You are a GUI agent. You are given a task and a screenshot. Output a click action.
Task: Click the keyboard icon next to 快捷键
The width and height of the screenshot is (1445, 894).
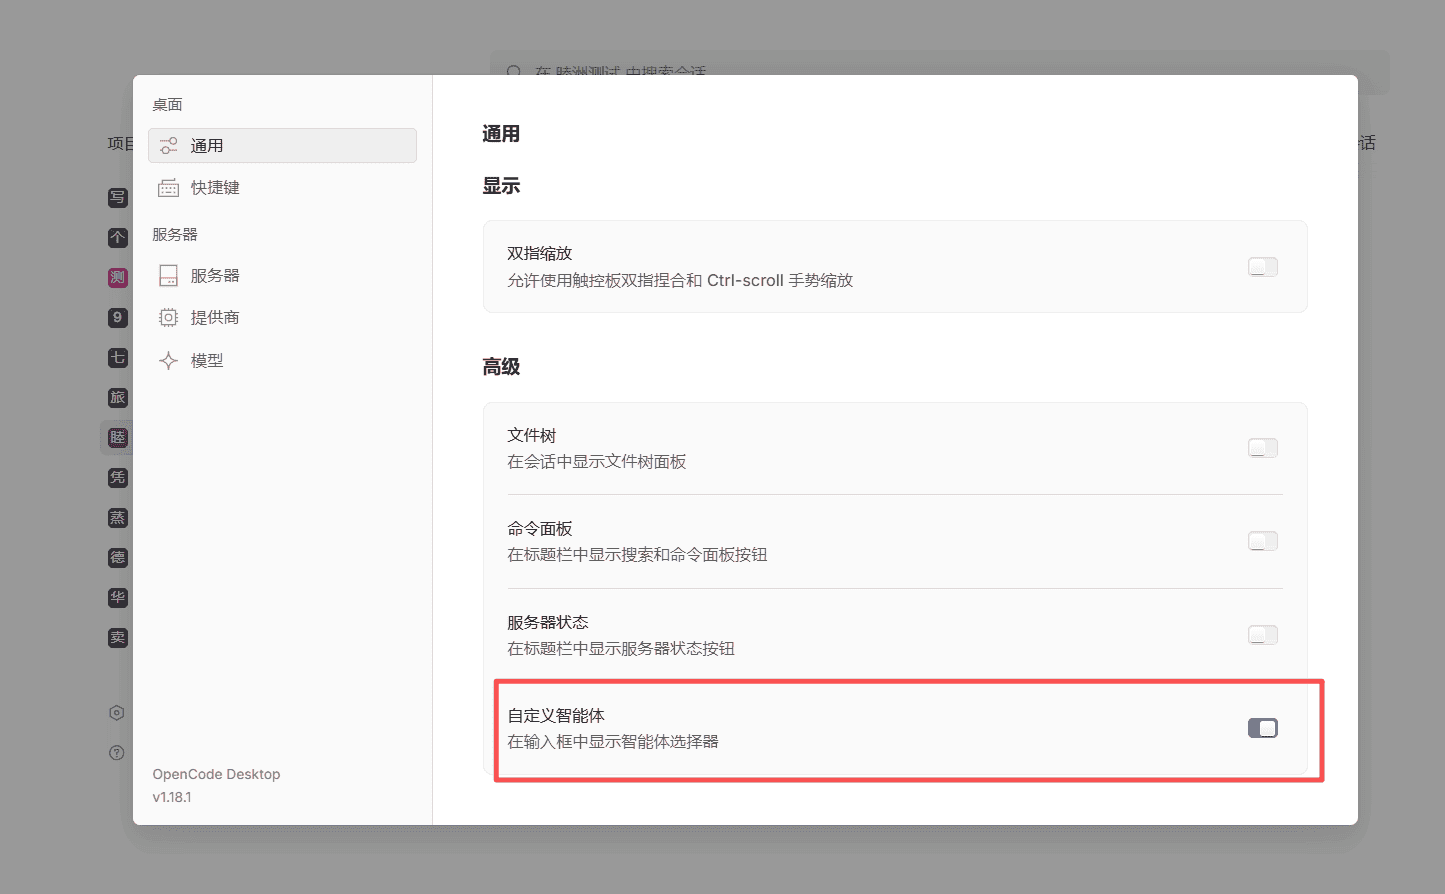(x=169, y=188)
